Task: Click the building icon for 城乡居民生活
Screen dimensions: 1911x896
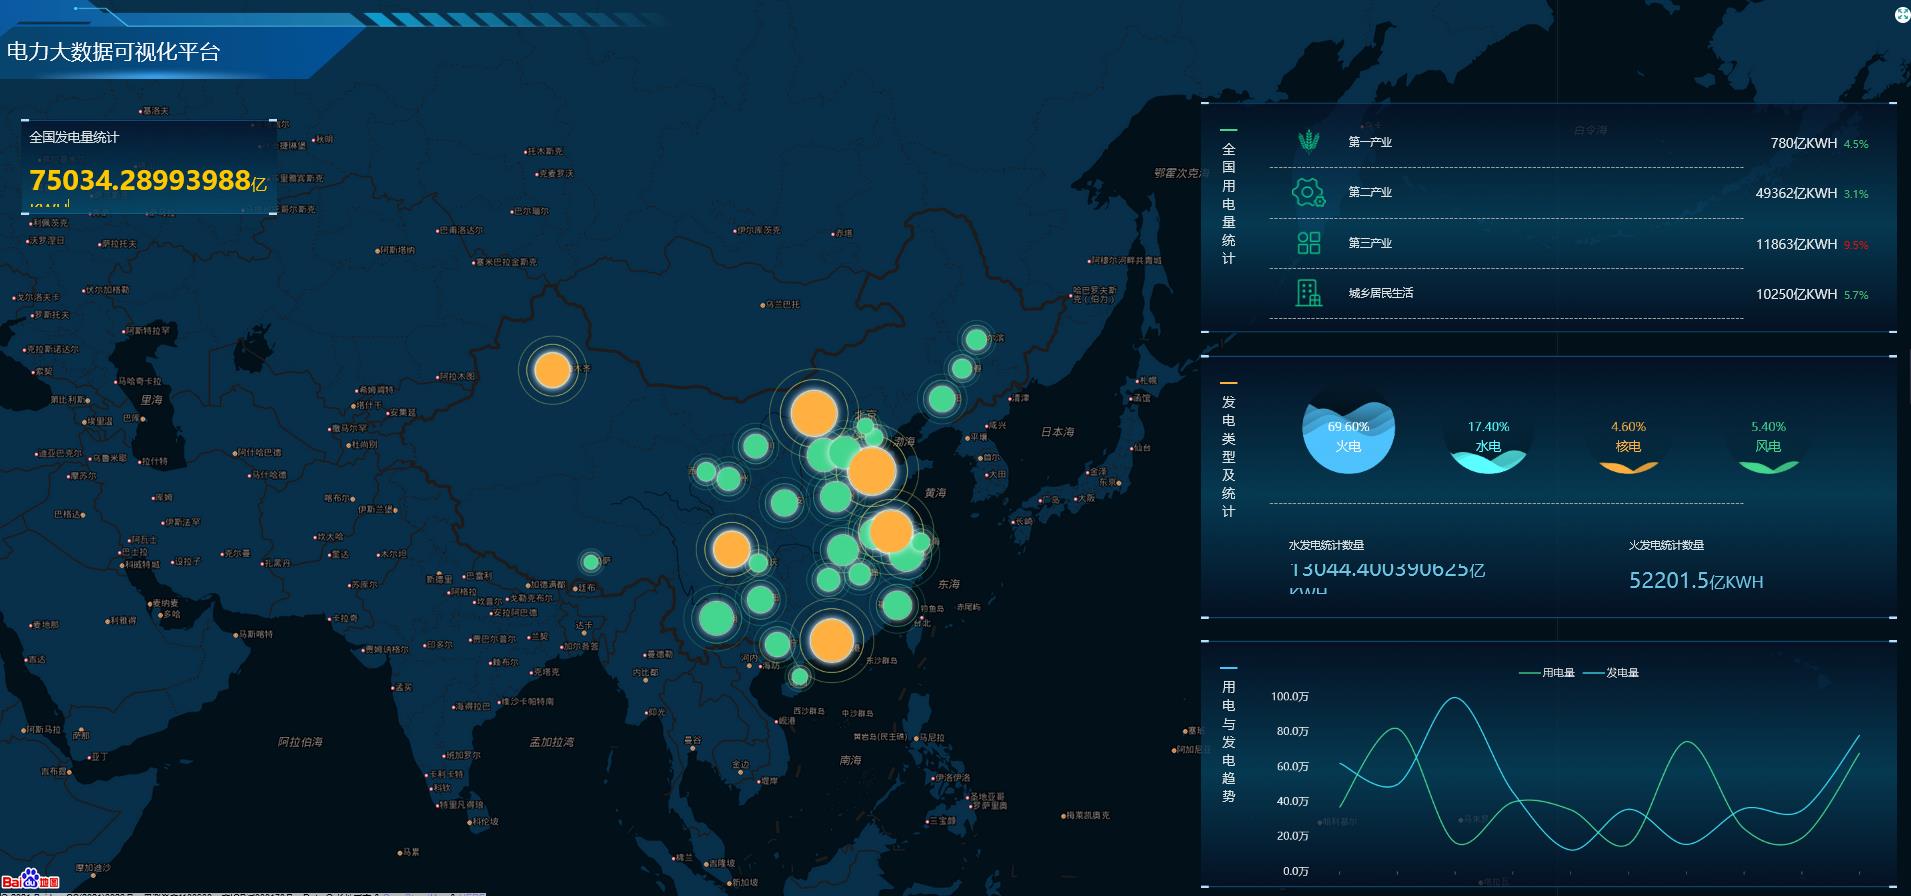Action: [x=1308, y=293]
